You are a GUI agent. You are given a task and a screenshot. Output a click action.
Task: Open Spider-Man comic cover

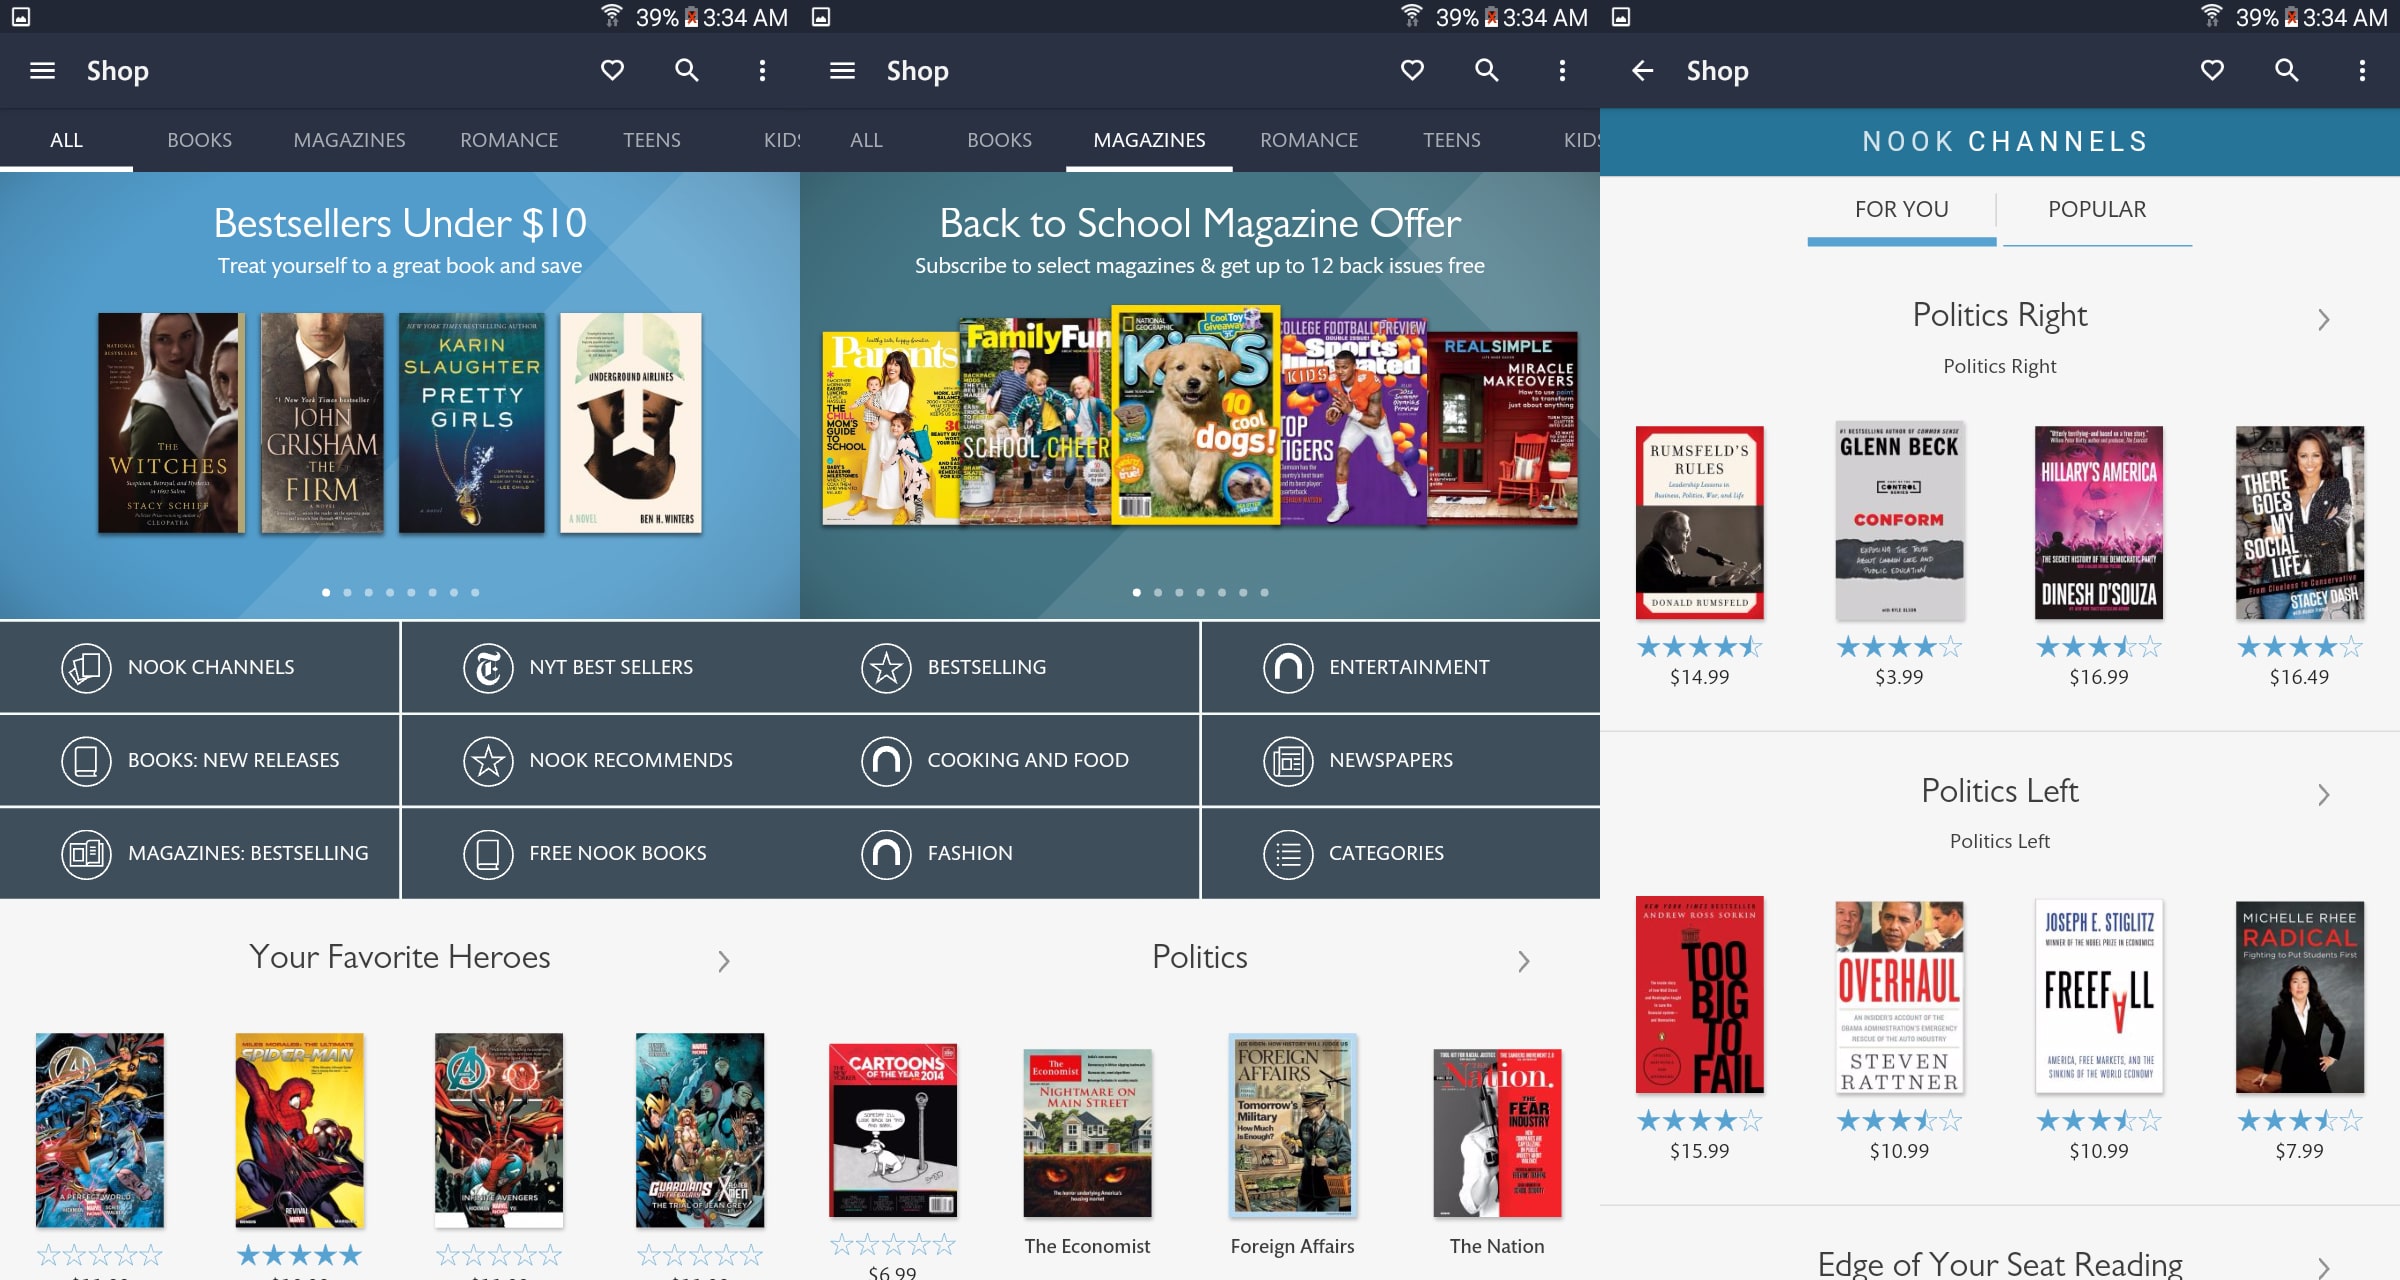click(x=299, y=1130)
